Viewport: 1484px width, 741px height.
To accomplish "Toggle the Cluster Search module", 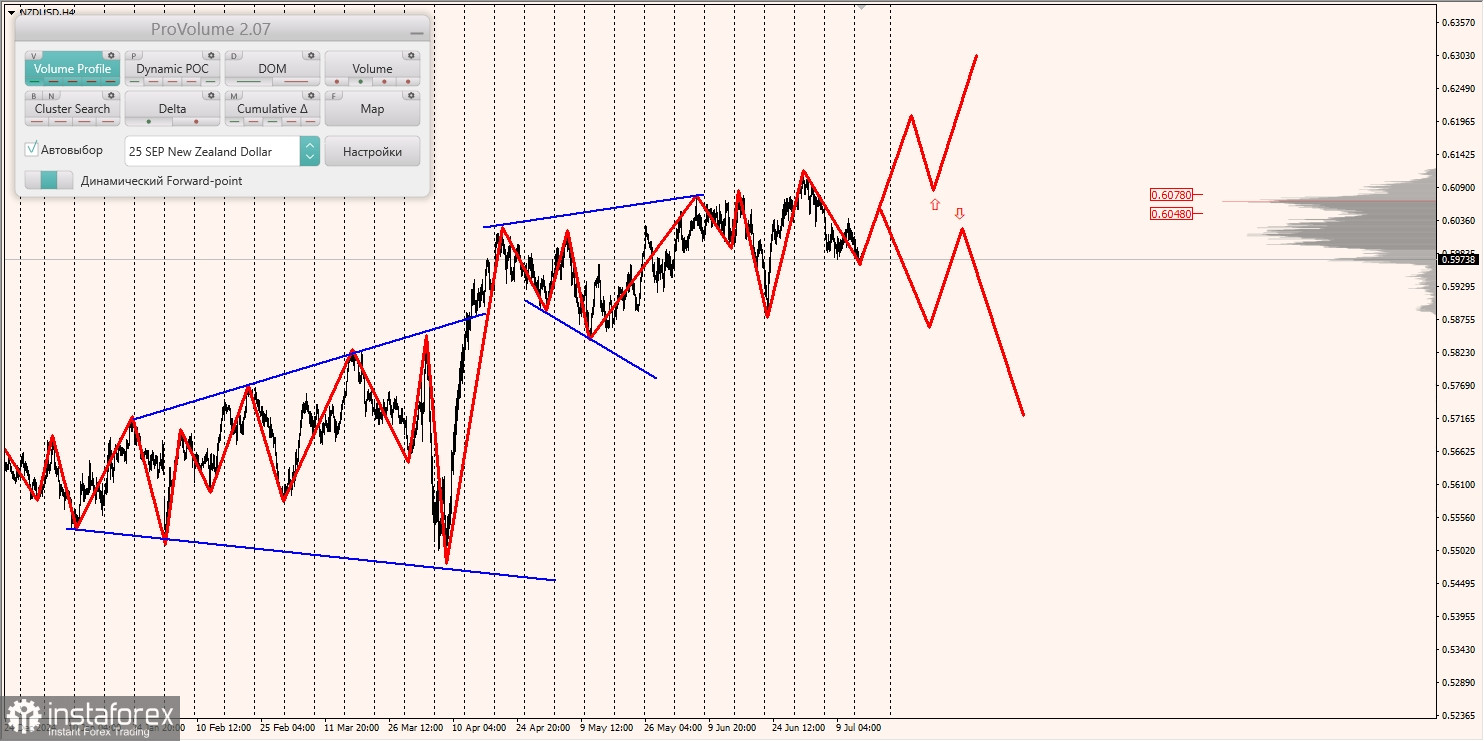I will [72, 108].
